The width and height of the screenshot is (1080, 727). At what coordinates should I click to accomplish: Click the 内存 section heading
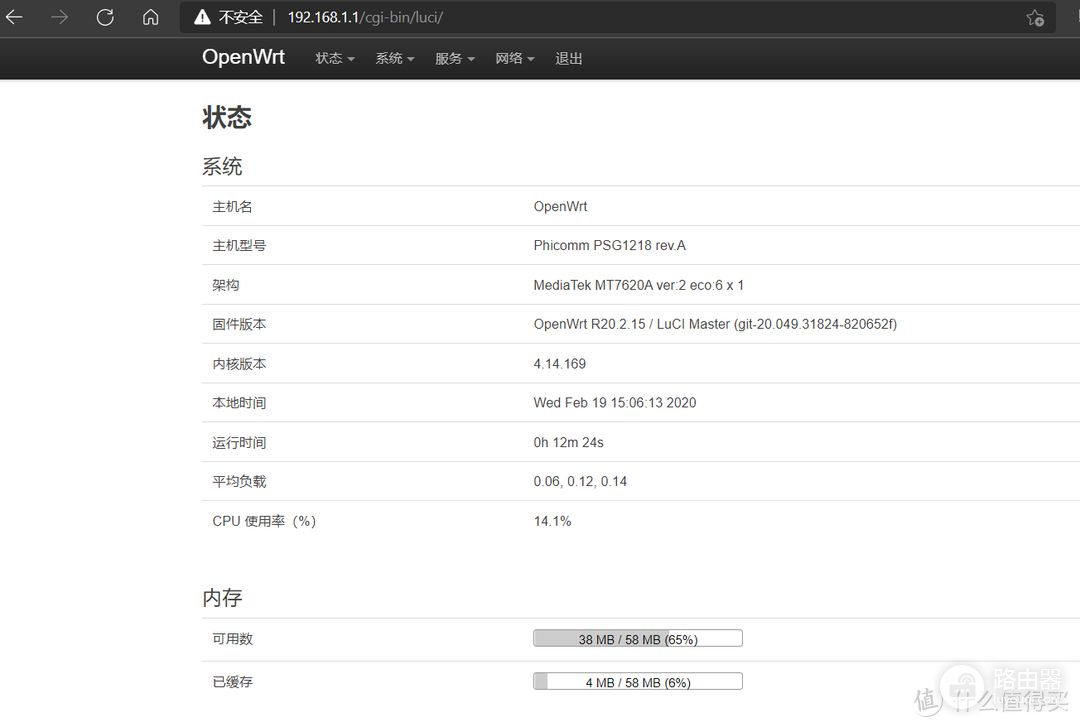222,598
